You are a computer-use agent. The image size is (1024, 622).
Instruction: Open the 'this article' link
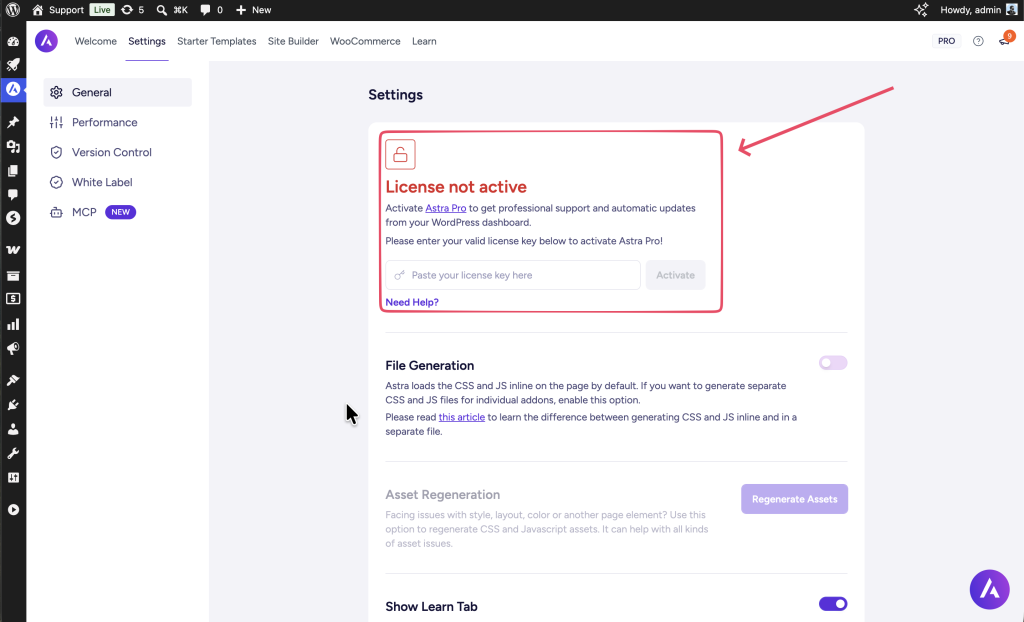(x=462, y=417)
